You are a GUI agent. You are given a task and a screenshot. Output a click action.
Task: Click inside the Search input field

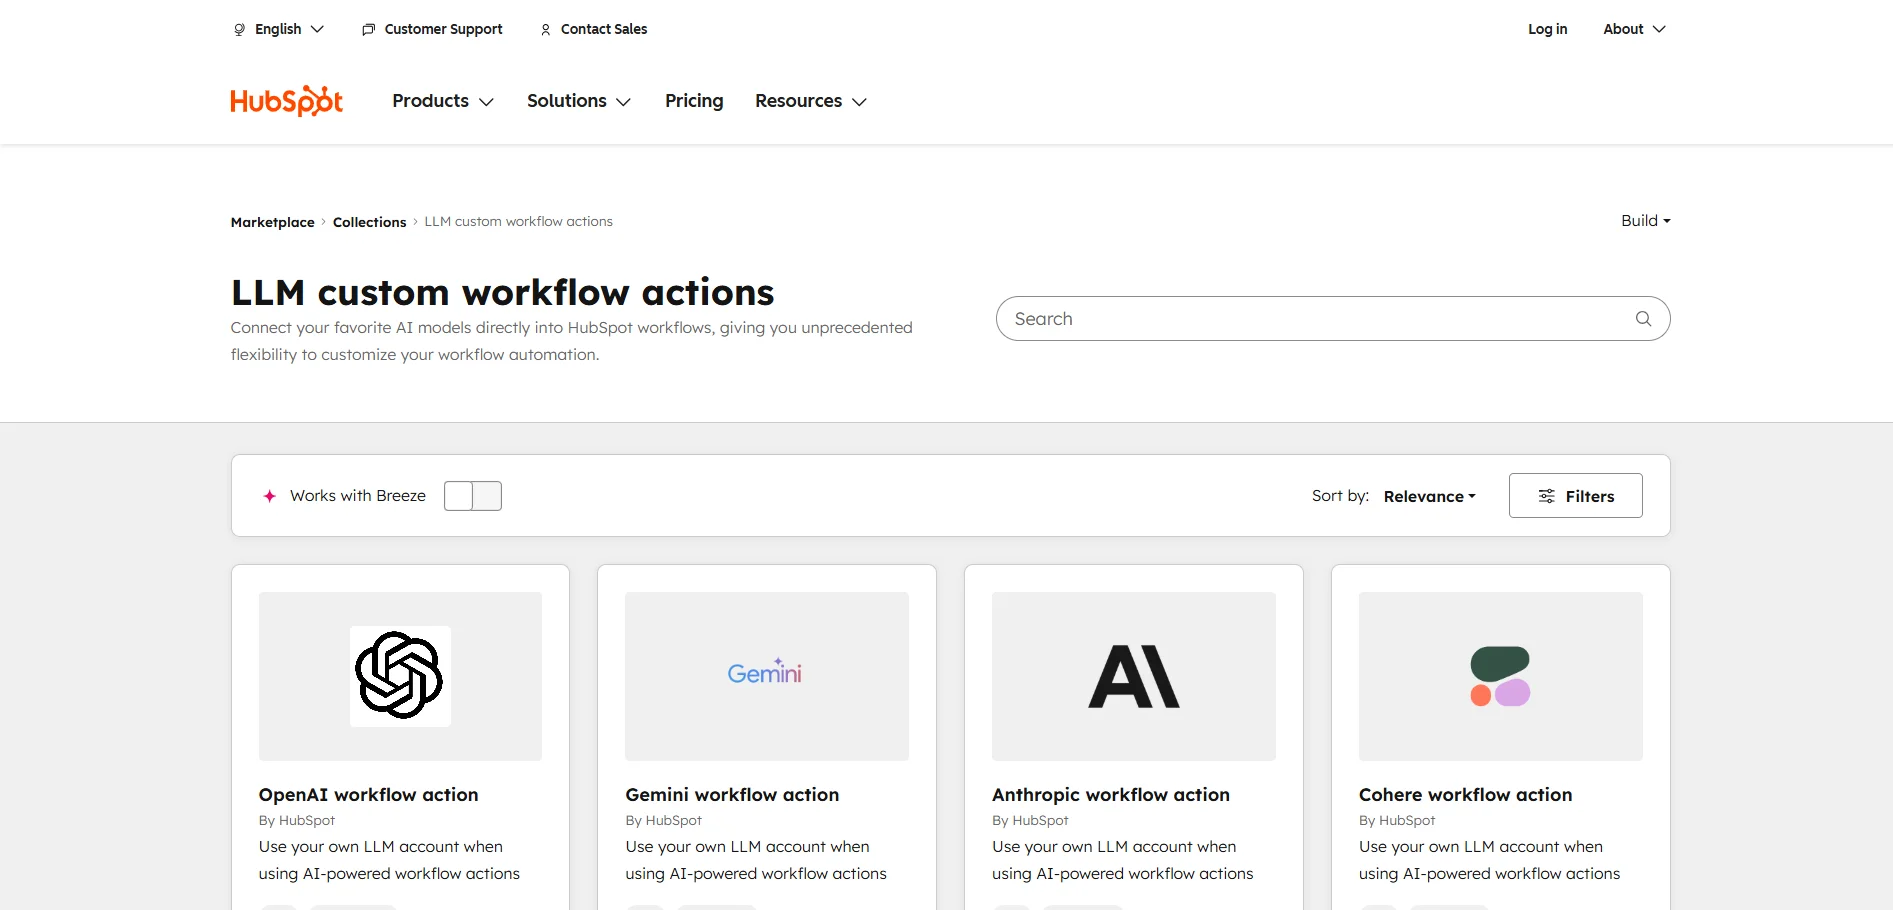tap(1200, 318)
